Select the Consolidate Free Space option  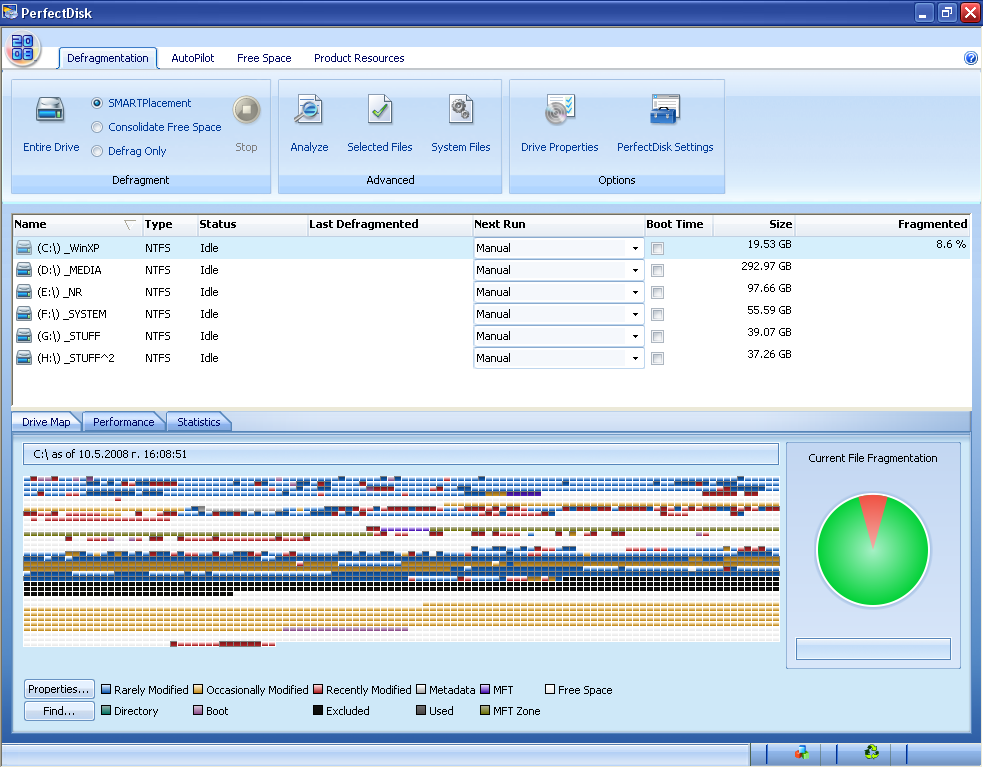[x=97, y=127]
